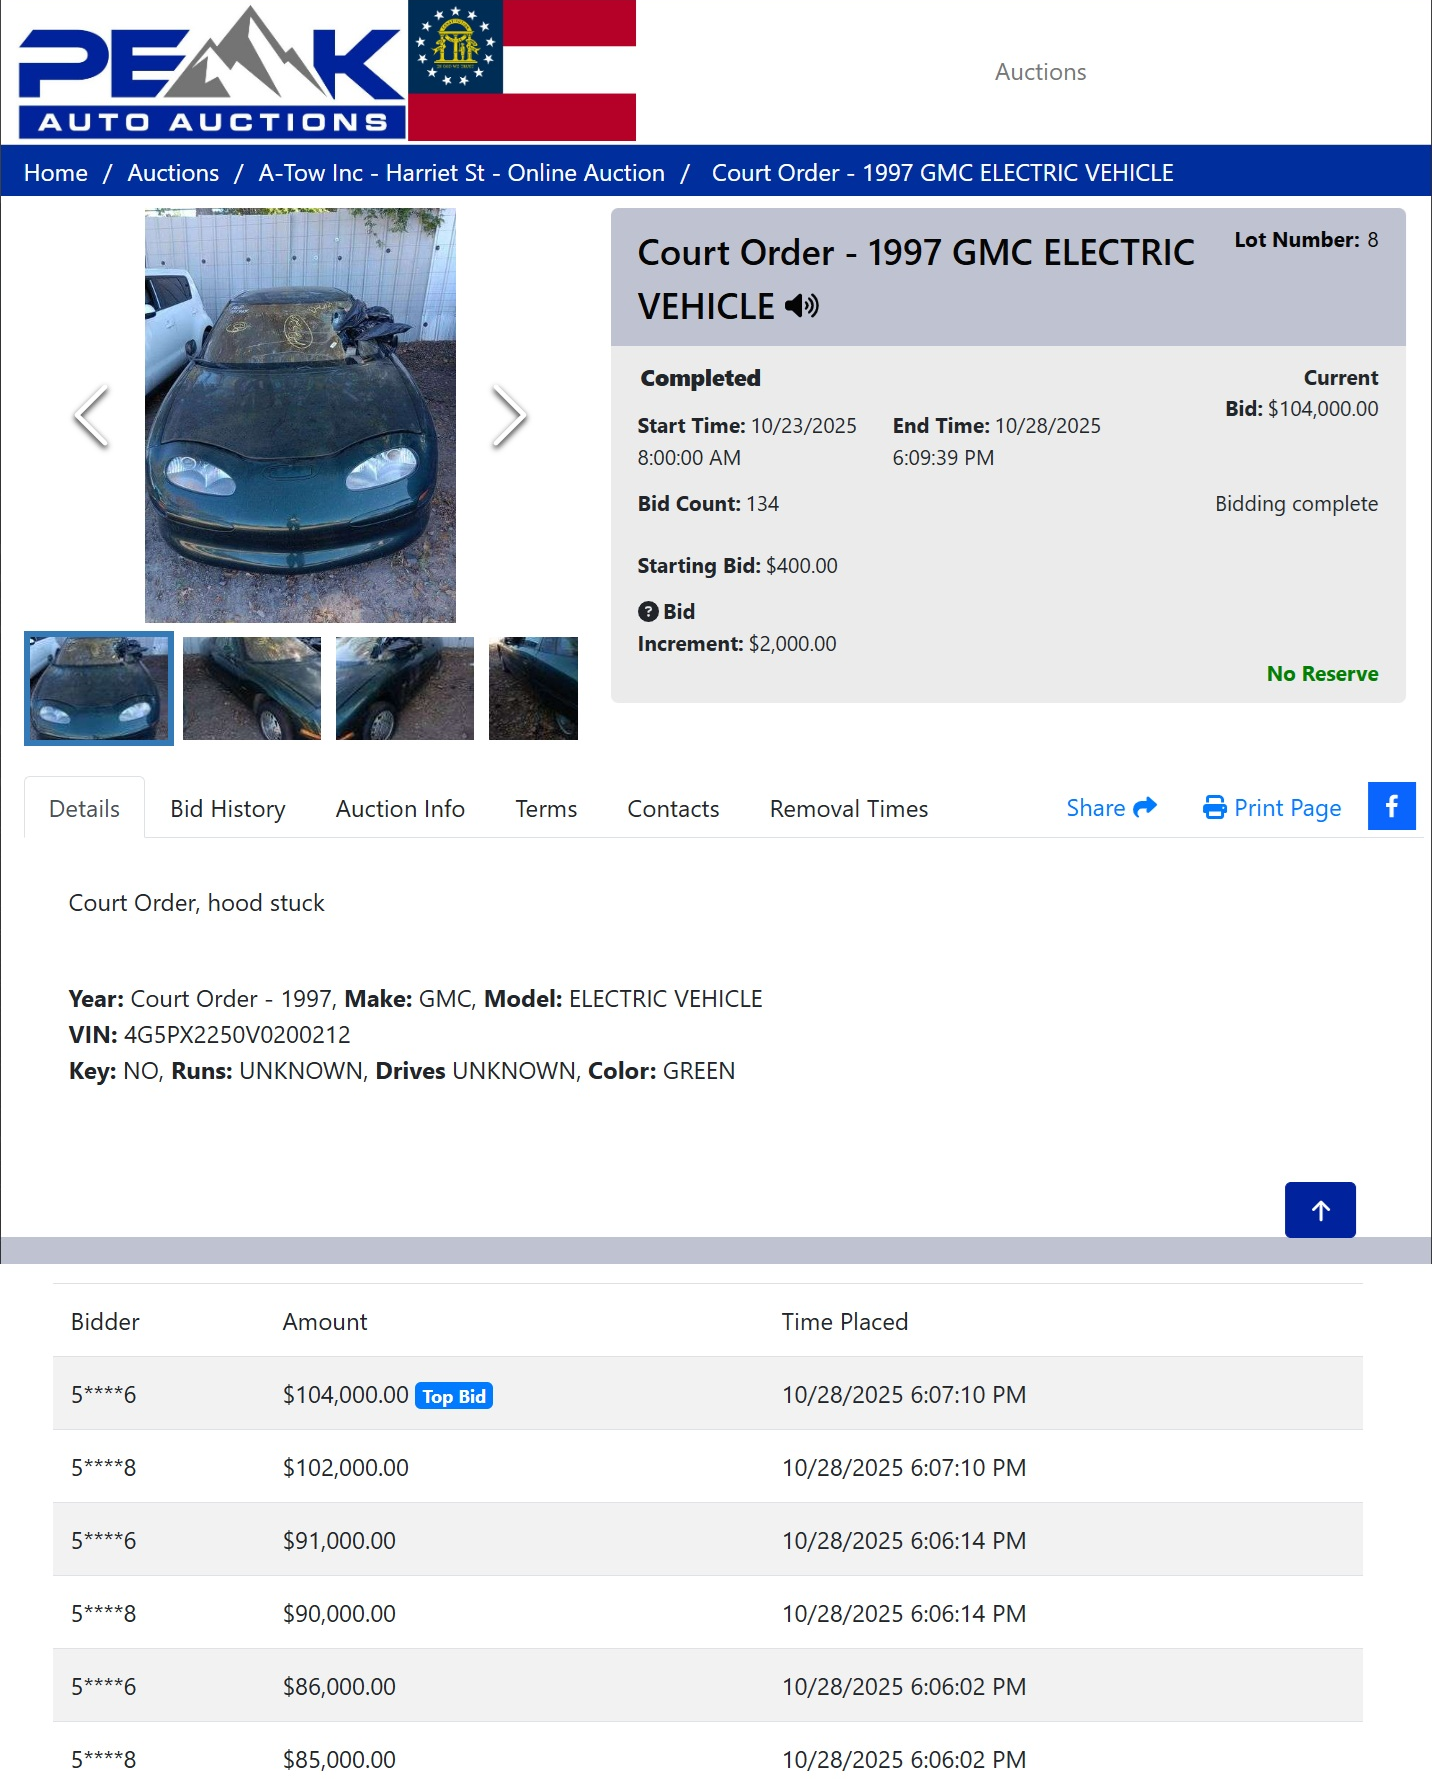Screen dimensions: 1432x1779
Task: Select the Details tab
Action: pos(84,809)
